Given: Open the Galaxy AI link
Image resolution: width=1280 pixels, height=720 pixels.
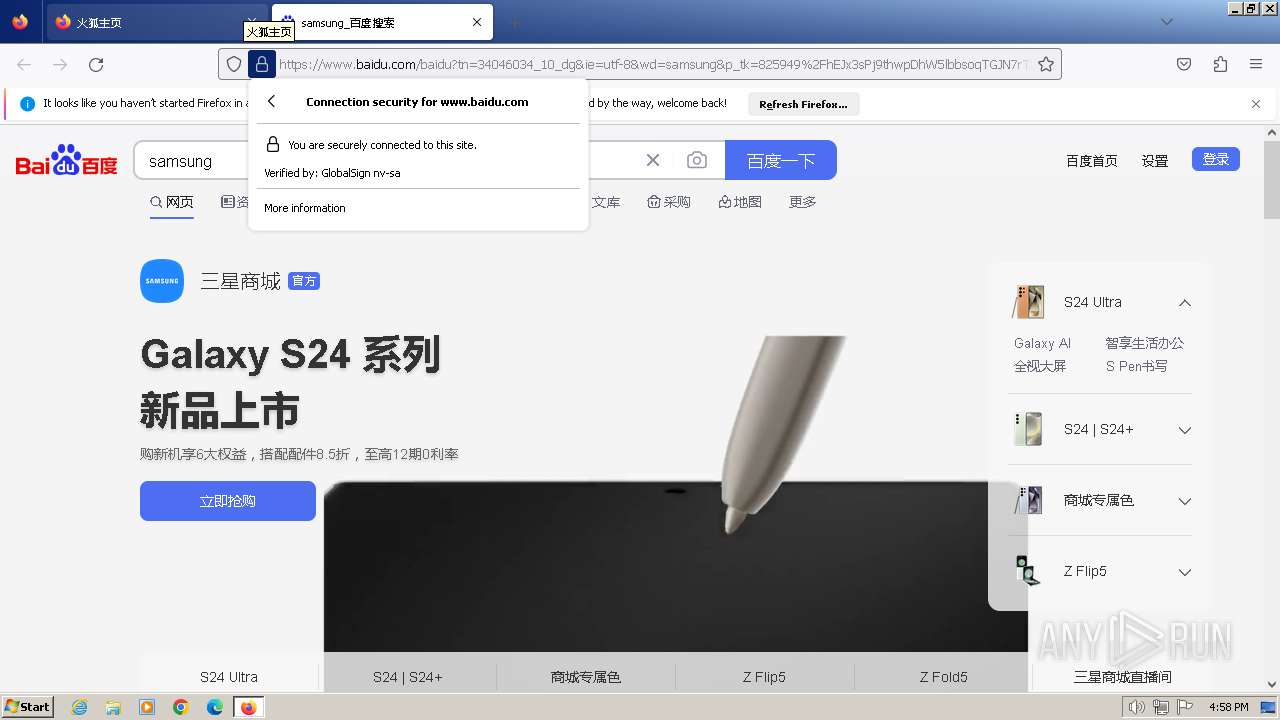Looking at the screenshot, I should [x=1042, y=343].
